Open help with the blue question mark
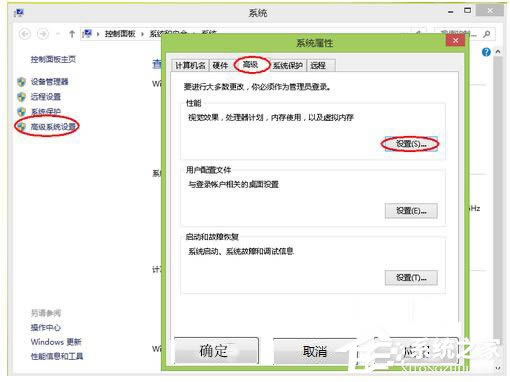 (486, 52)
